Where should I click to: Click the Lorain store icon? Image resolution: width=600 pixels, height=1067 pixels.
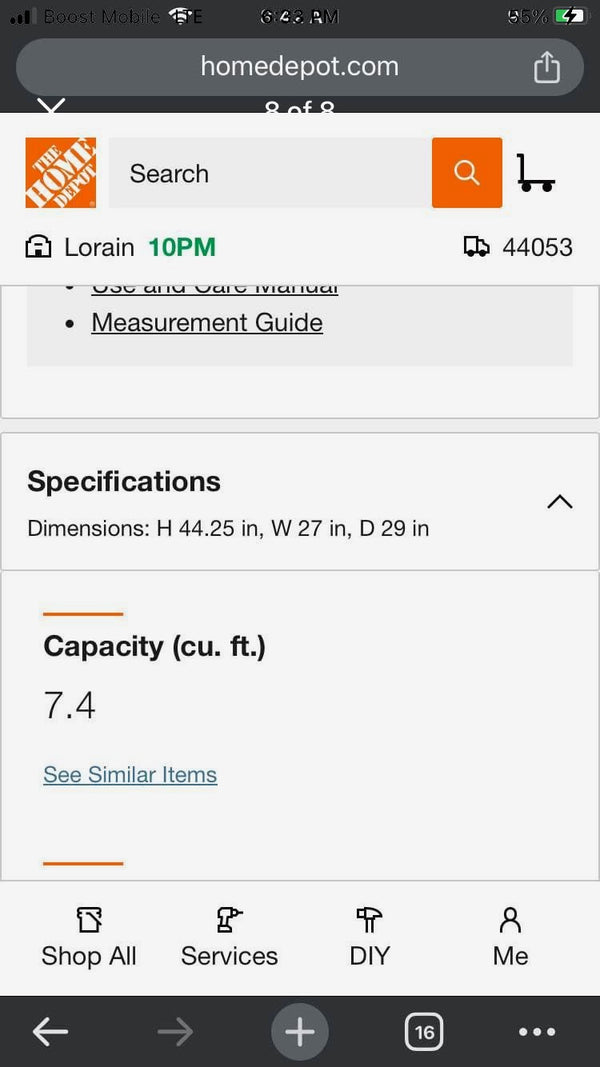click(x=38, y=247)
